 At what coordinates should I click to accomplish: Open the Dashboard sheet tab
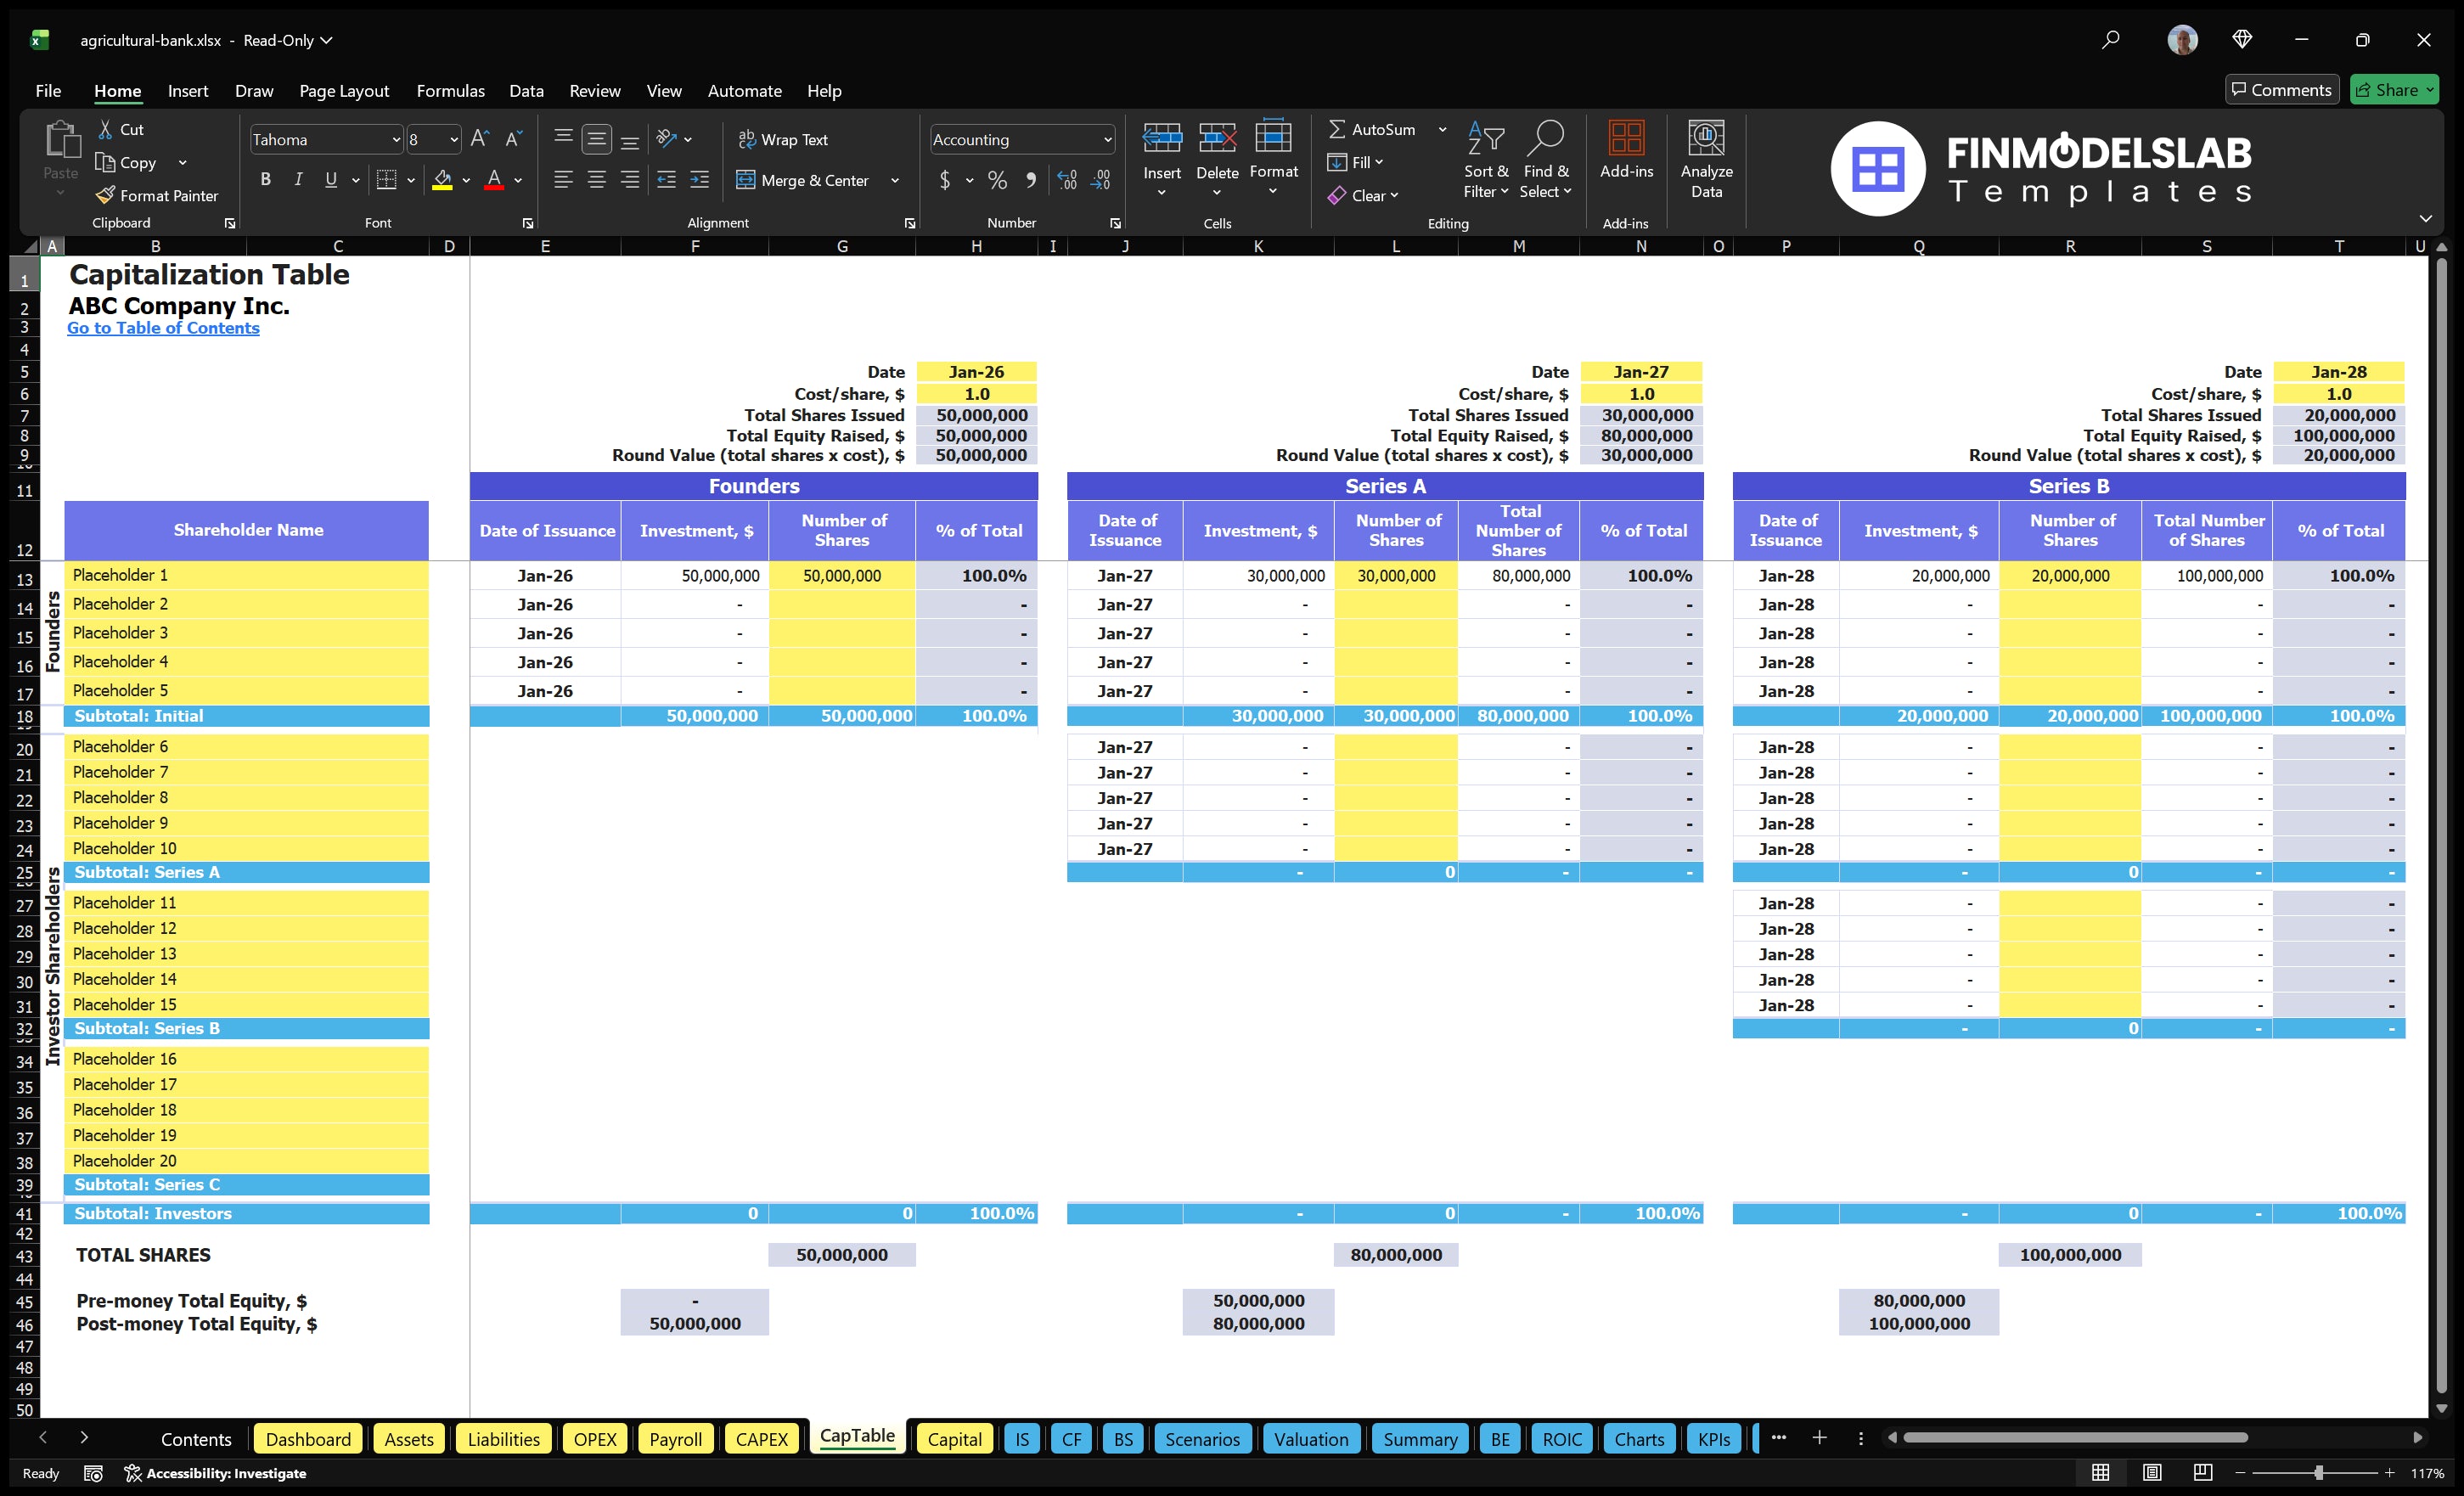[308, 1438]
